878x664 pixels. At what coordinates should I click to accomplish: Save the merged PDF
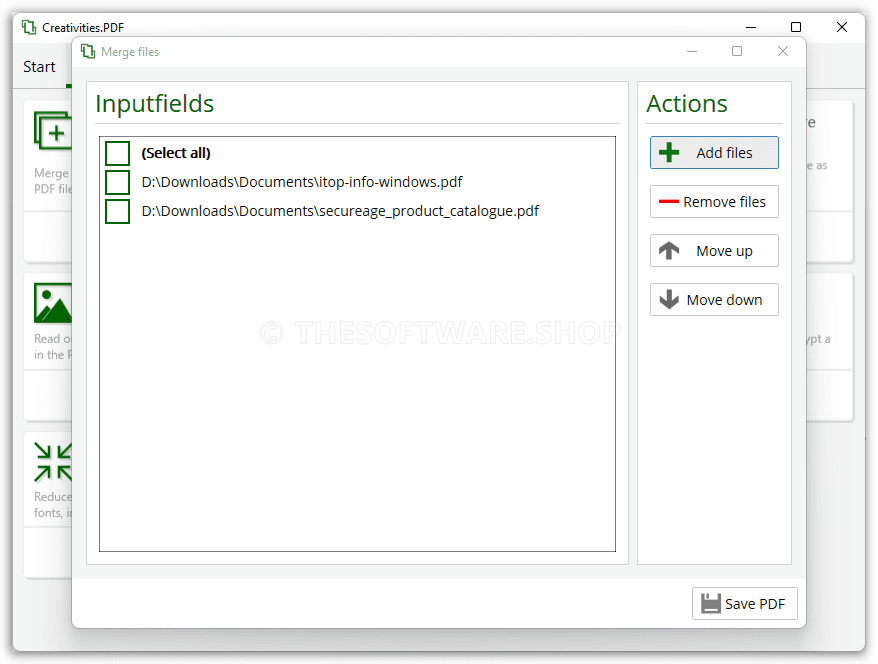click(744, 604)
